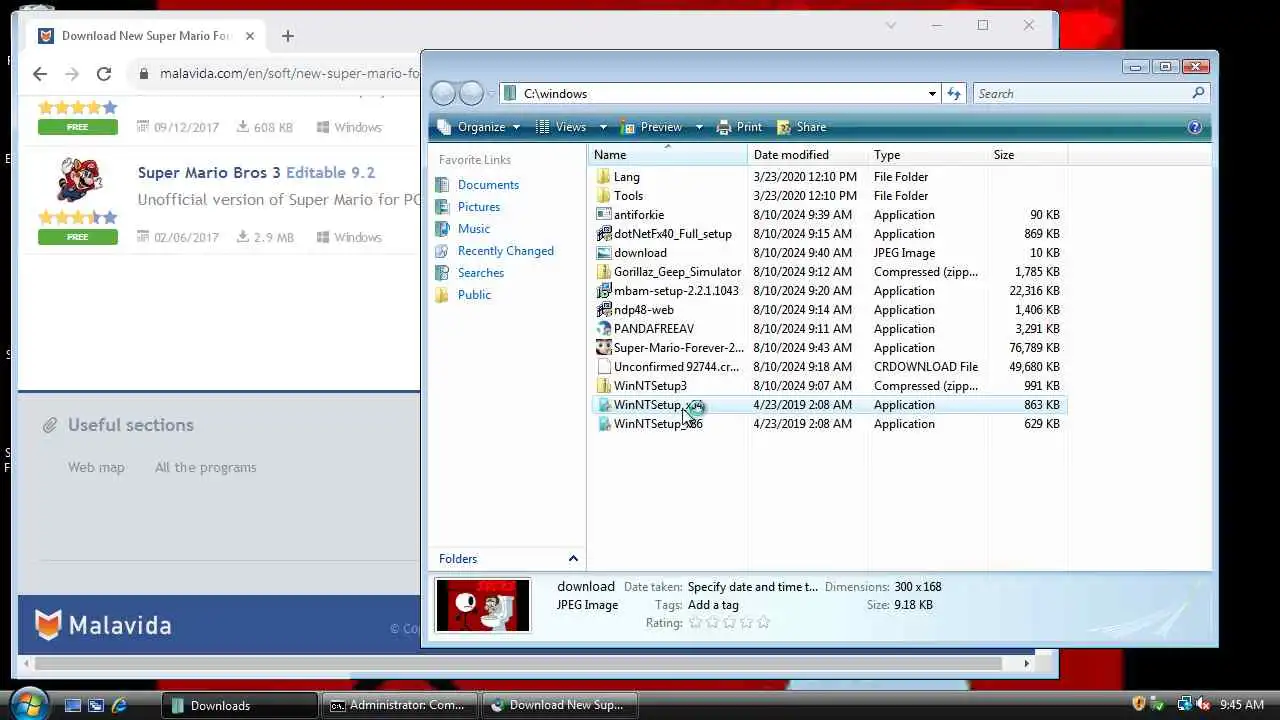Viewport: 1280px width, 720px height.
Task: Click the Web map link
Action: point(96,467)
